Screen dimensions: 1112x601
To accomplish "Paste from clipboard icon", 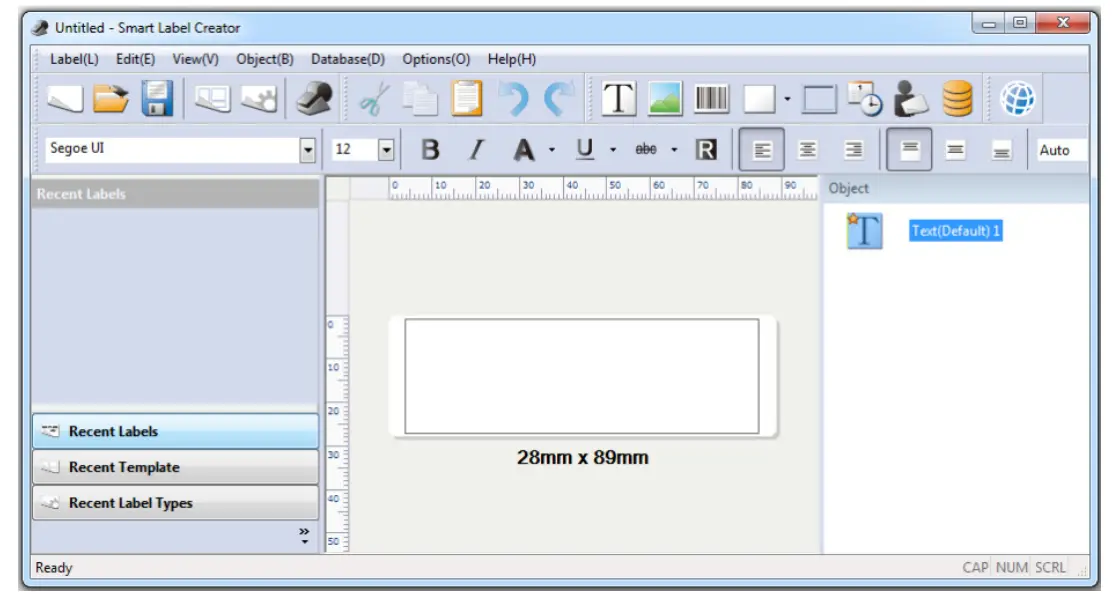I will click(466, 99).
